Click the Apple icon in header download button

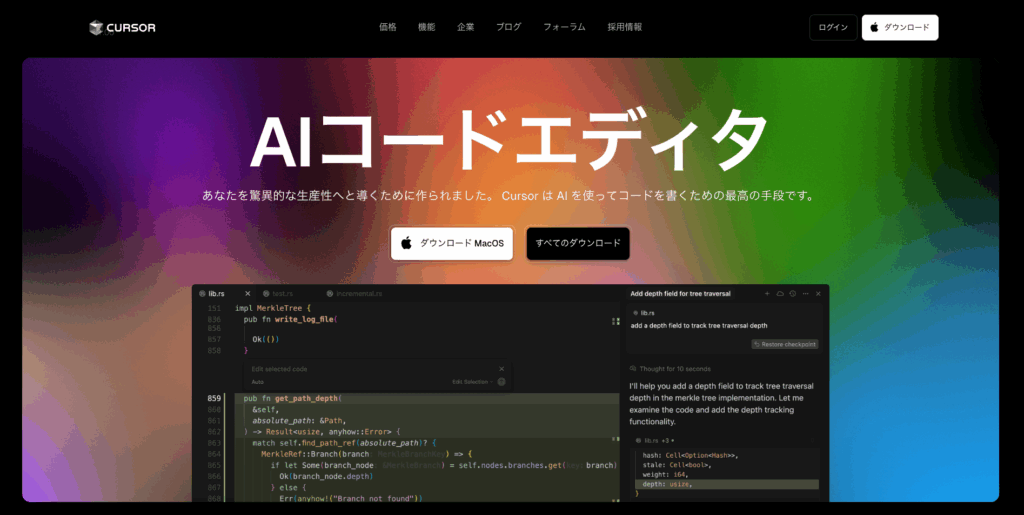874,27
